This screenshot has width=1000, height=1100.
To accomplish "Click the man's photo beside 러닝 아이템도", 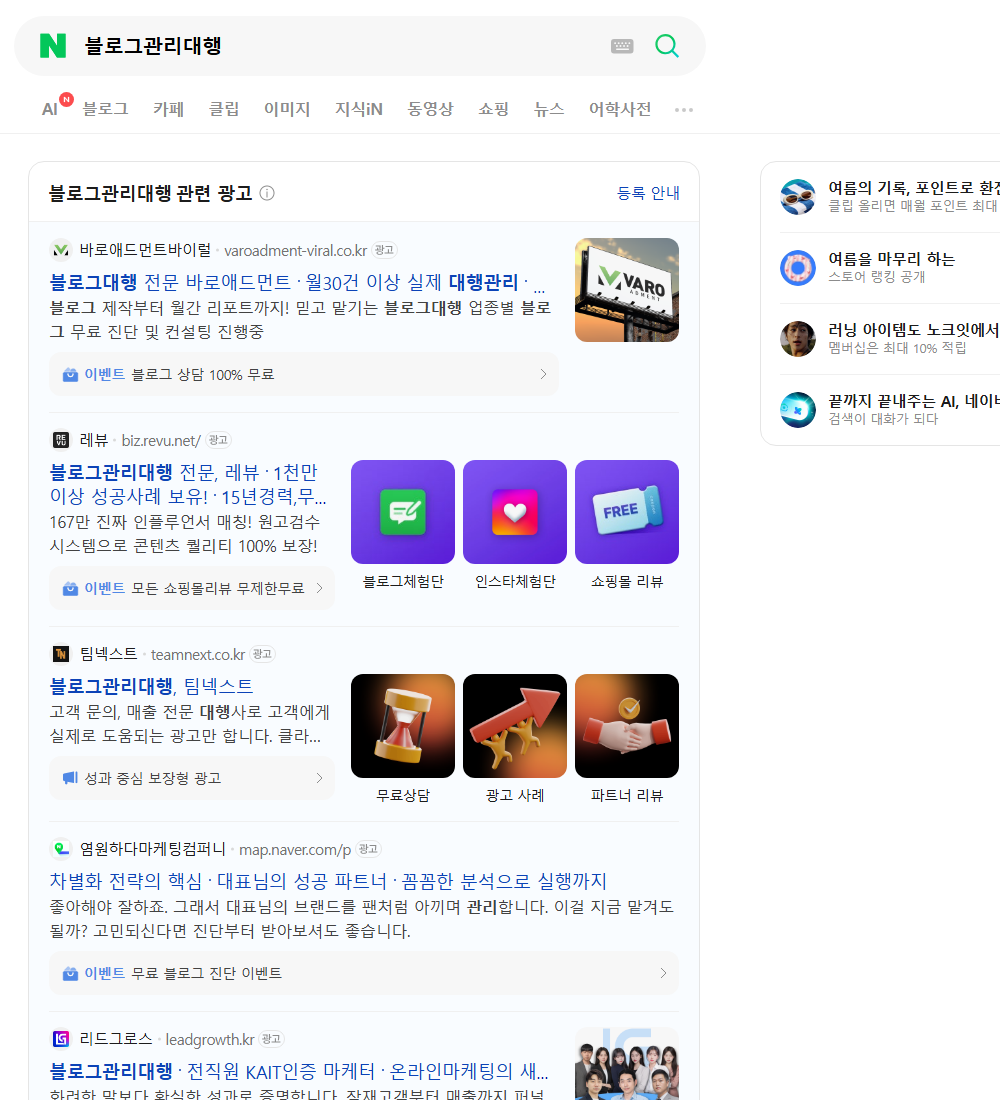I will [x=798, y=338].
